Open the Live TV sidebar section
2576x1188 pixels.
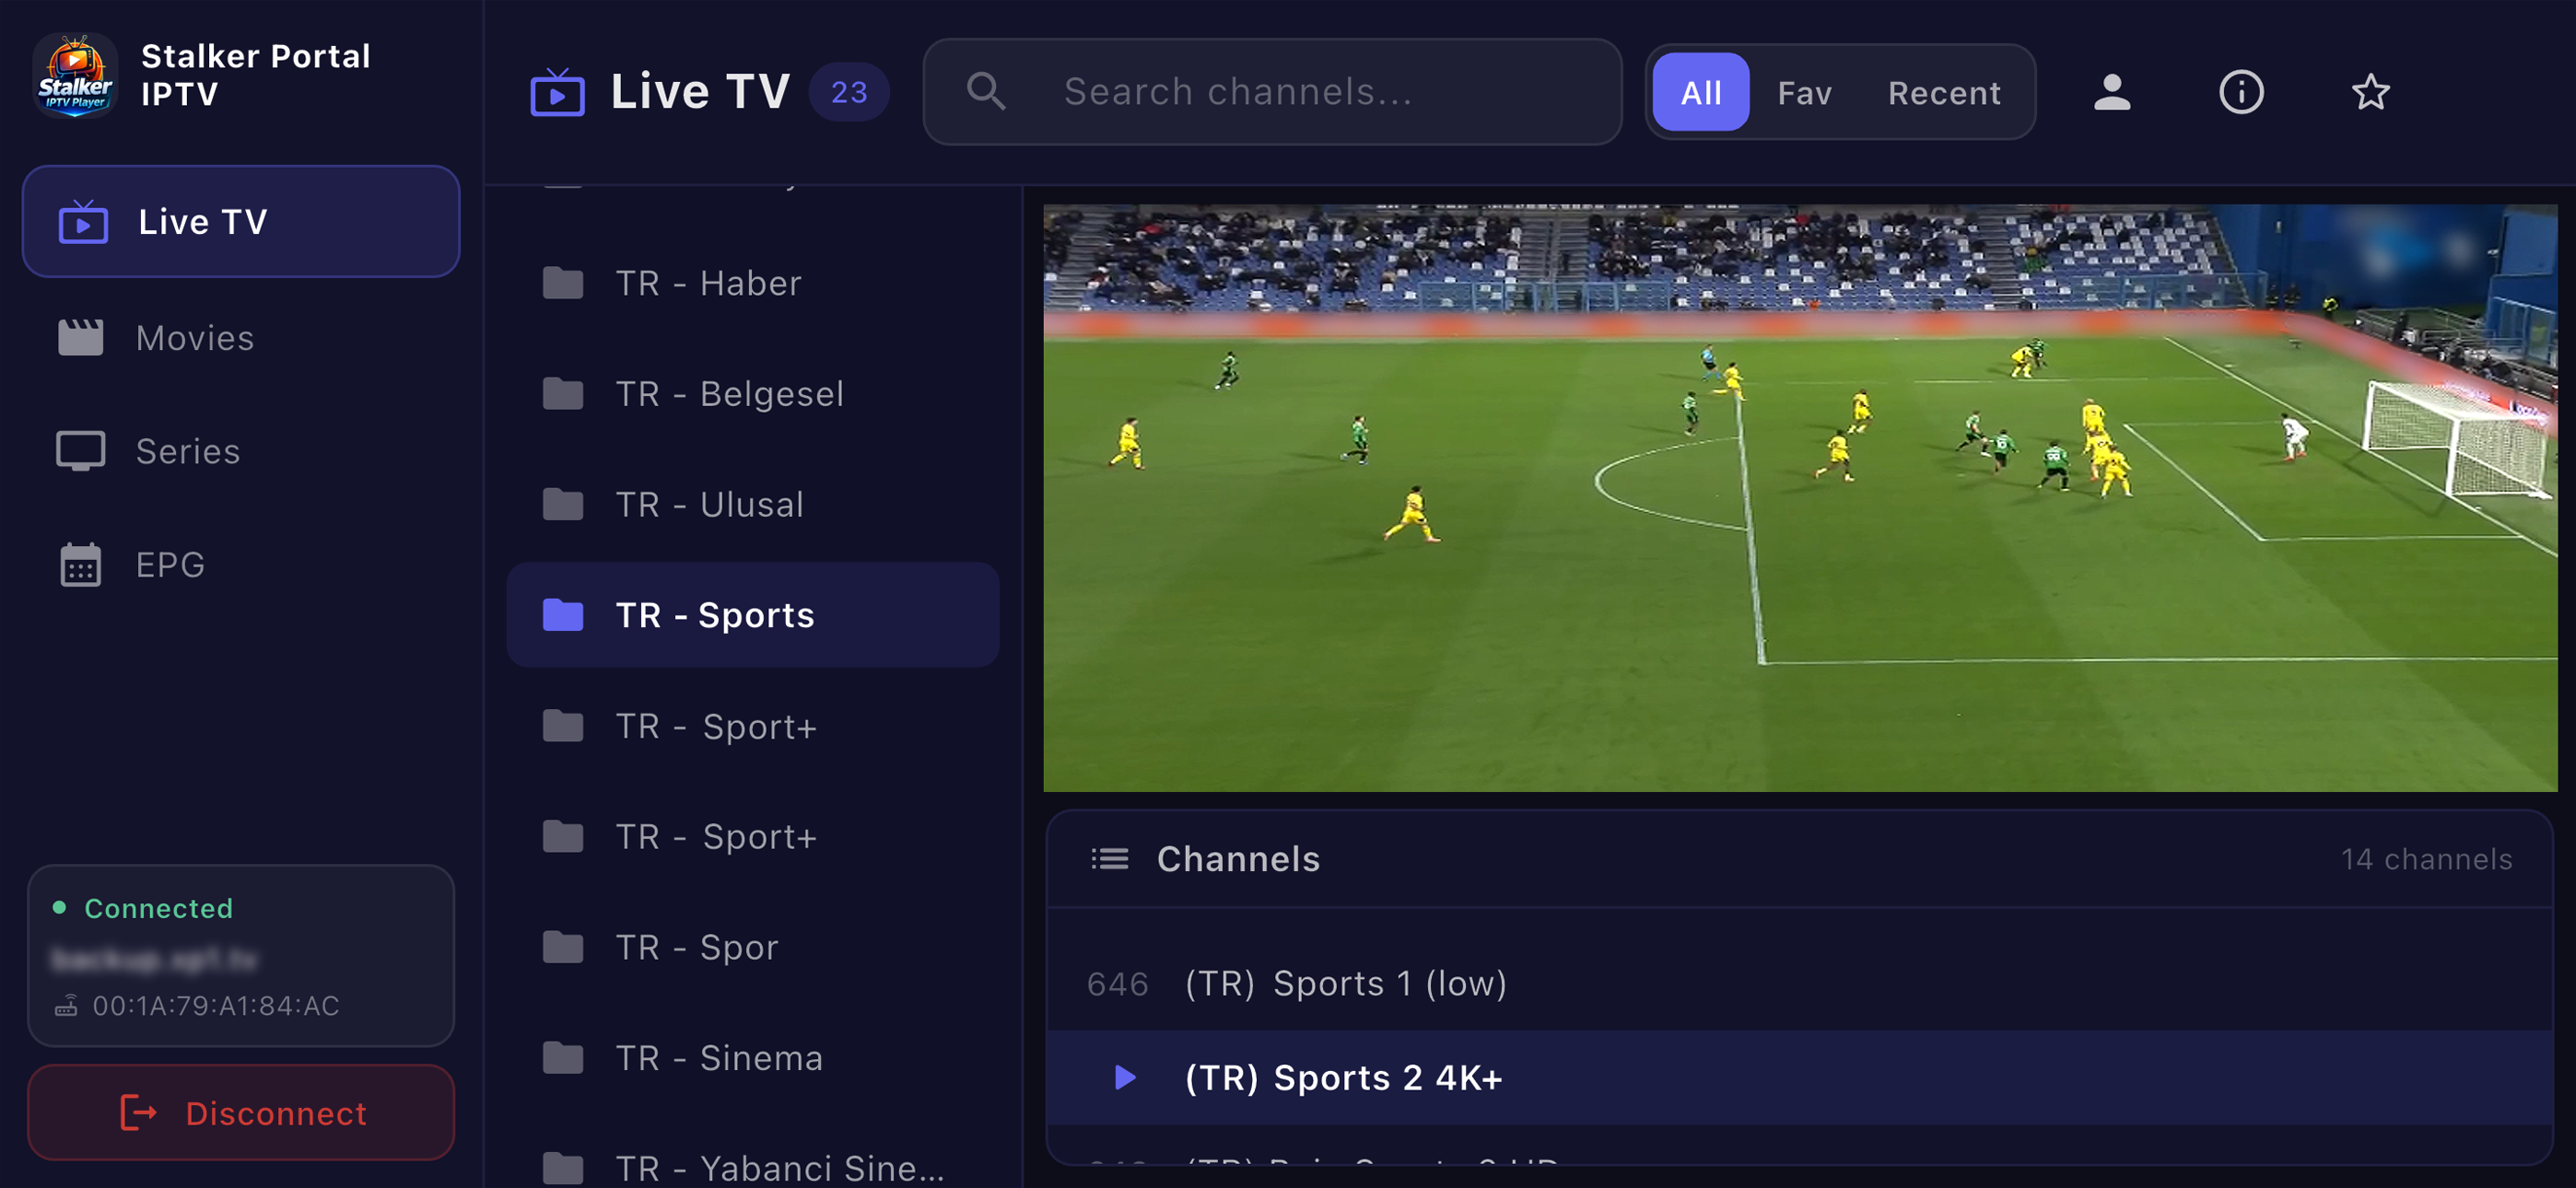pyautogui.click(x=241, y=221)
